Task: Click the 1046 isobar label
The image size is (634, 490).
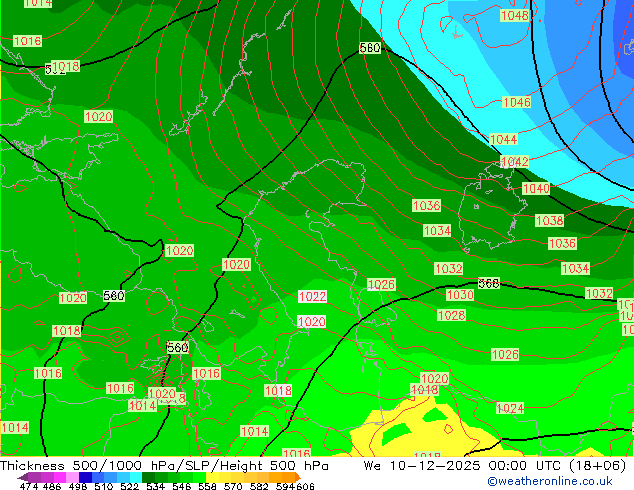Action: point(516,102)
